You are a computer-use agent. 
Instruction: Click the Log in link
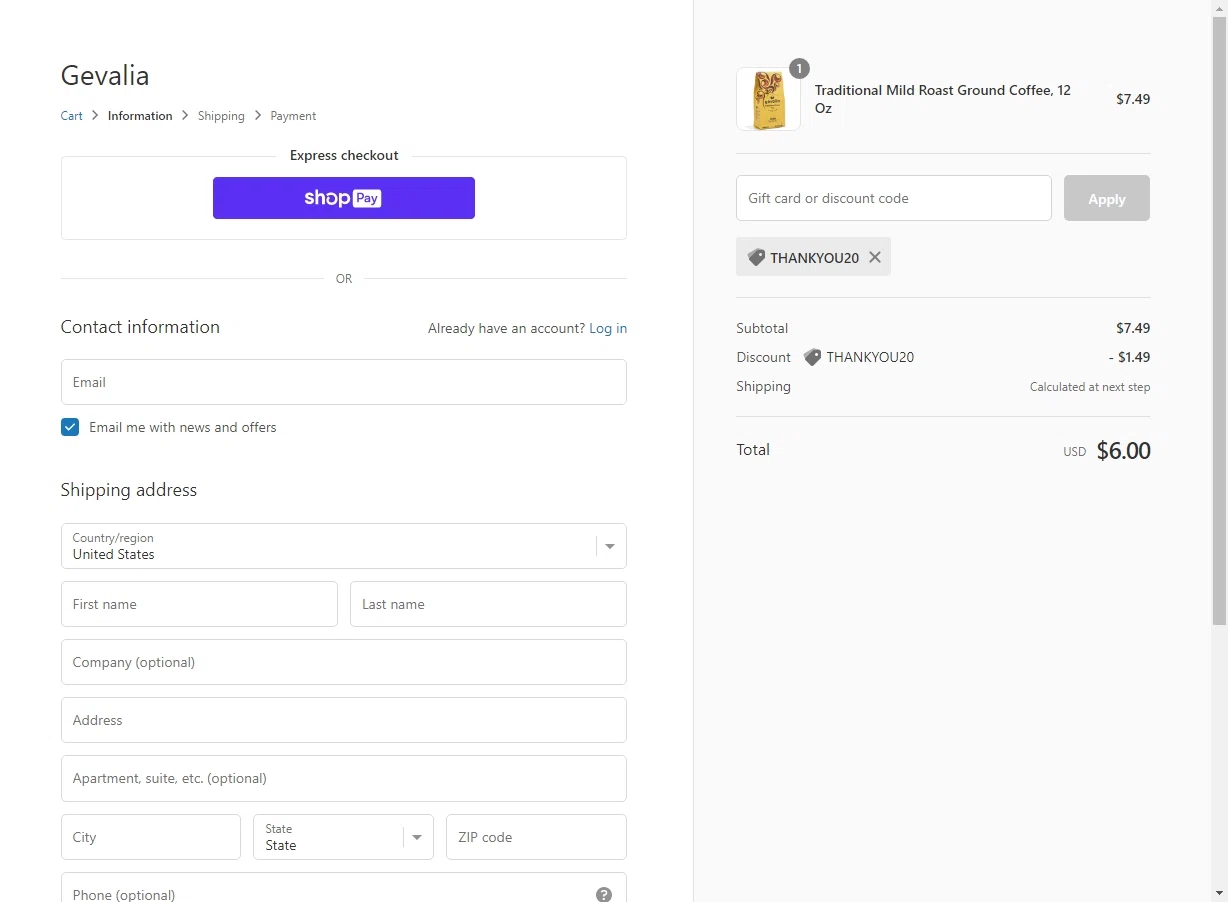tap(608, 328)
